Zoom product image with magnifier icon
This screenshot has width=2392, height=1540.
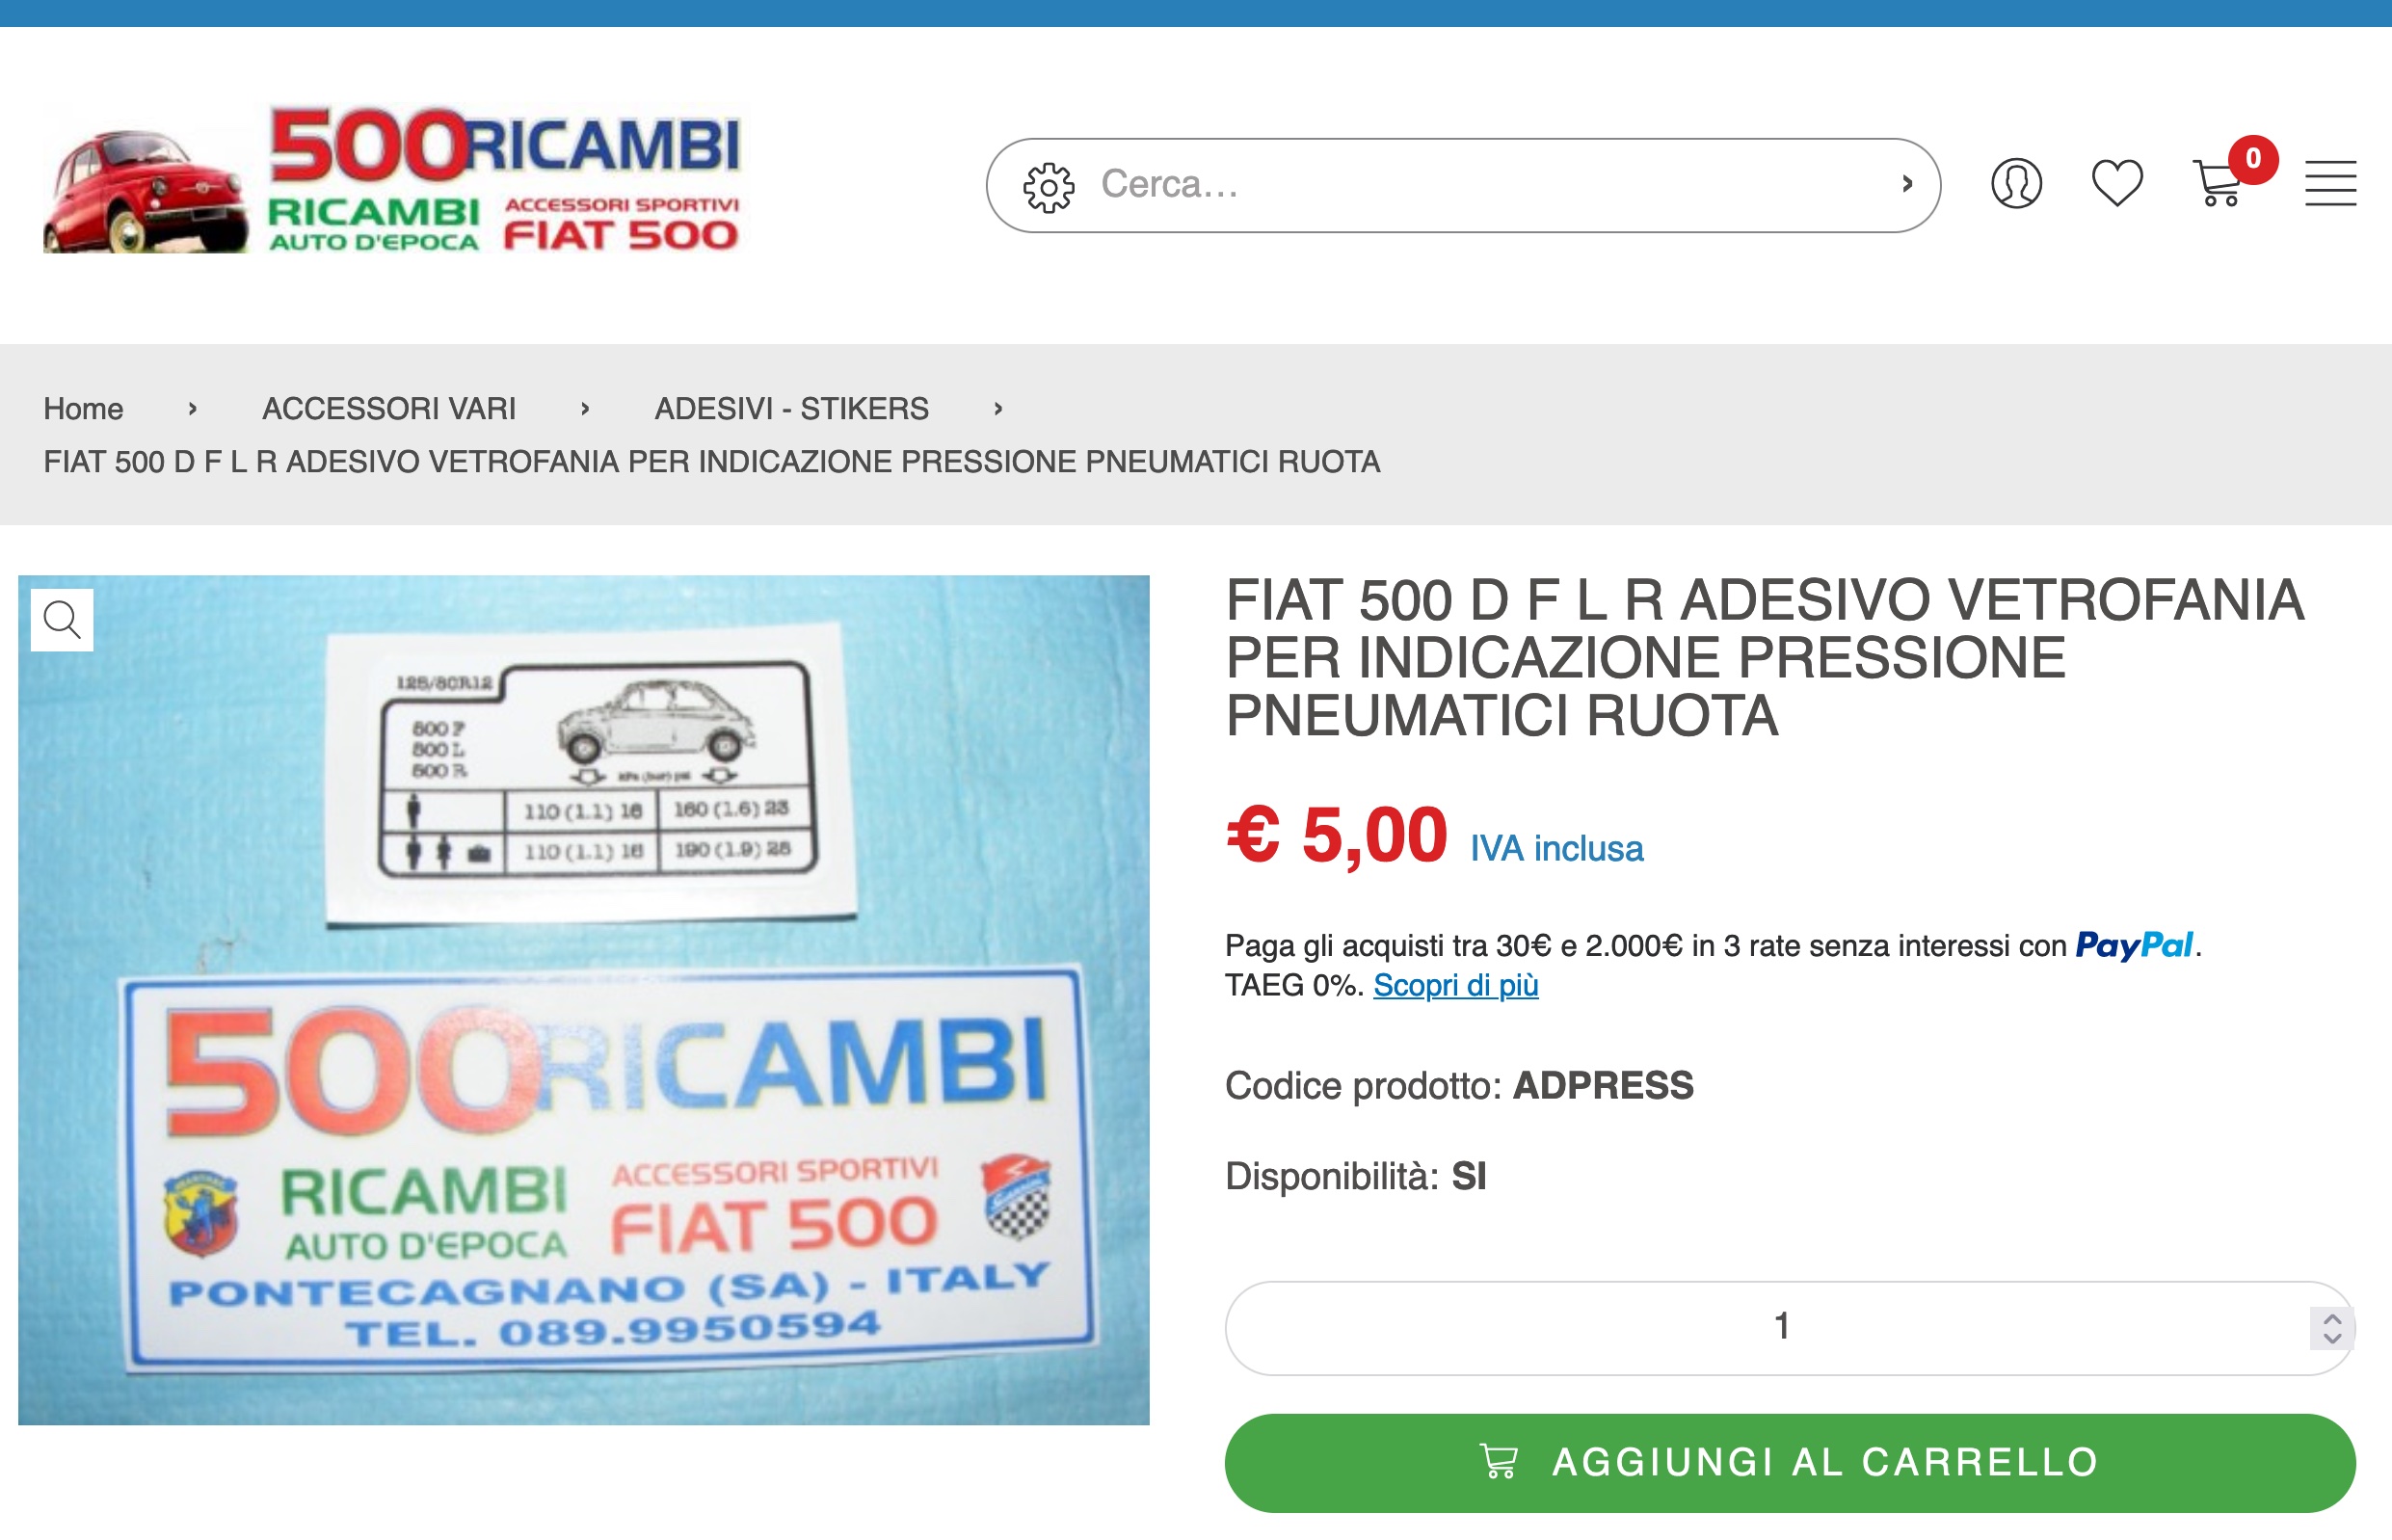(62, 620)
